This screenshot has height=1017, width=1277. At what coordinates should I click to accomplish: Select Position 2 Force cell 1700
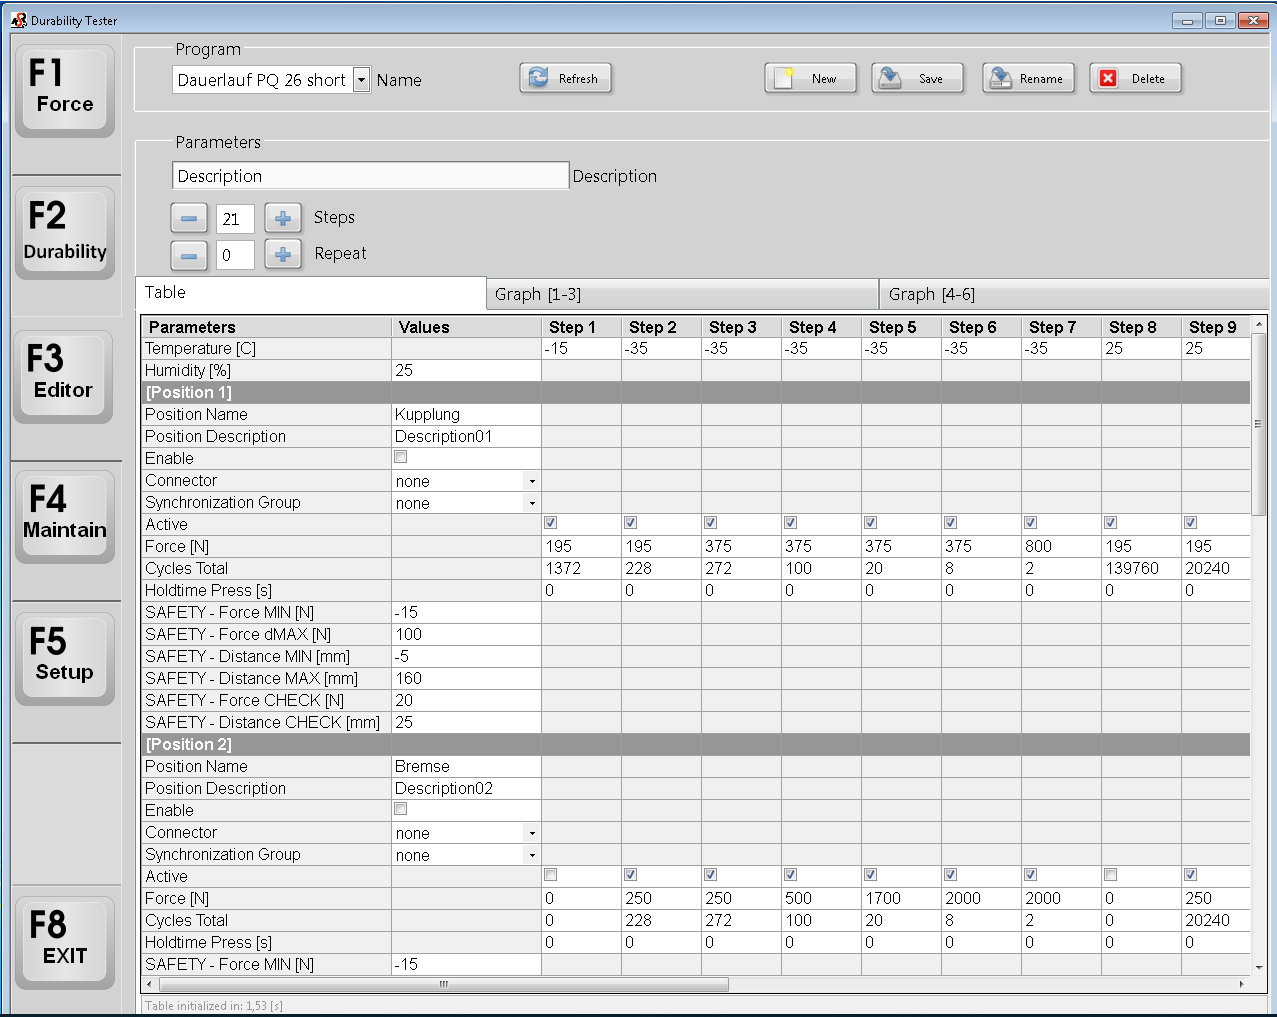(x=901, y=898)
